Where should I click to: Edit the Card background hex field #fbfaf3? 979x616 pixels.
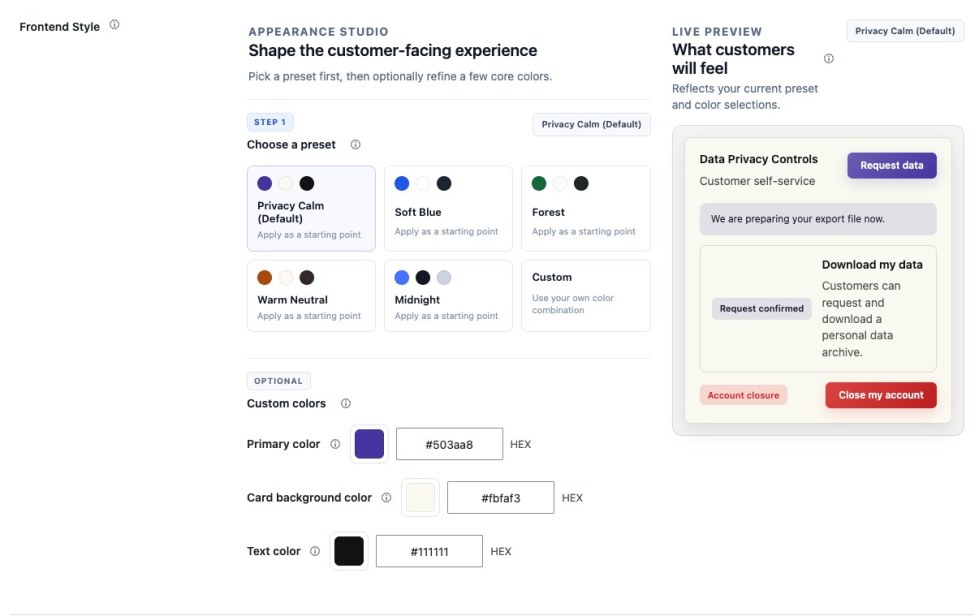501,498
